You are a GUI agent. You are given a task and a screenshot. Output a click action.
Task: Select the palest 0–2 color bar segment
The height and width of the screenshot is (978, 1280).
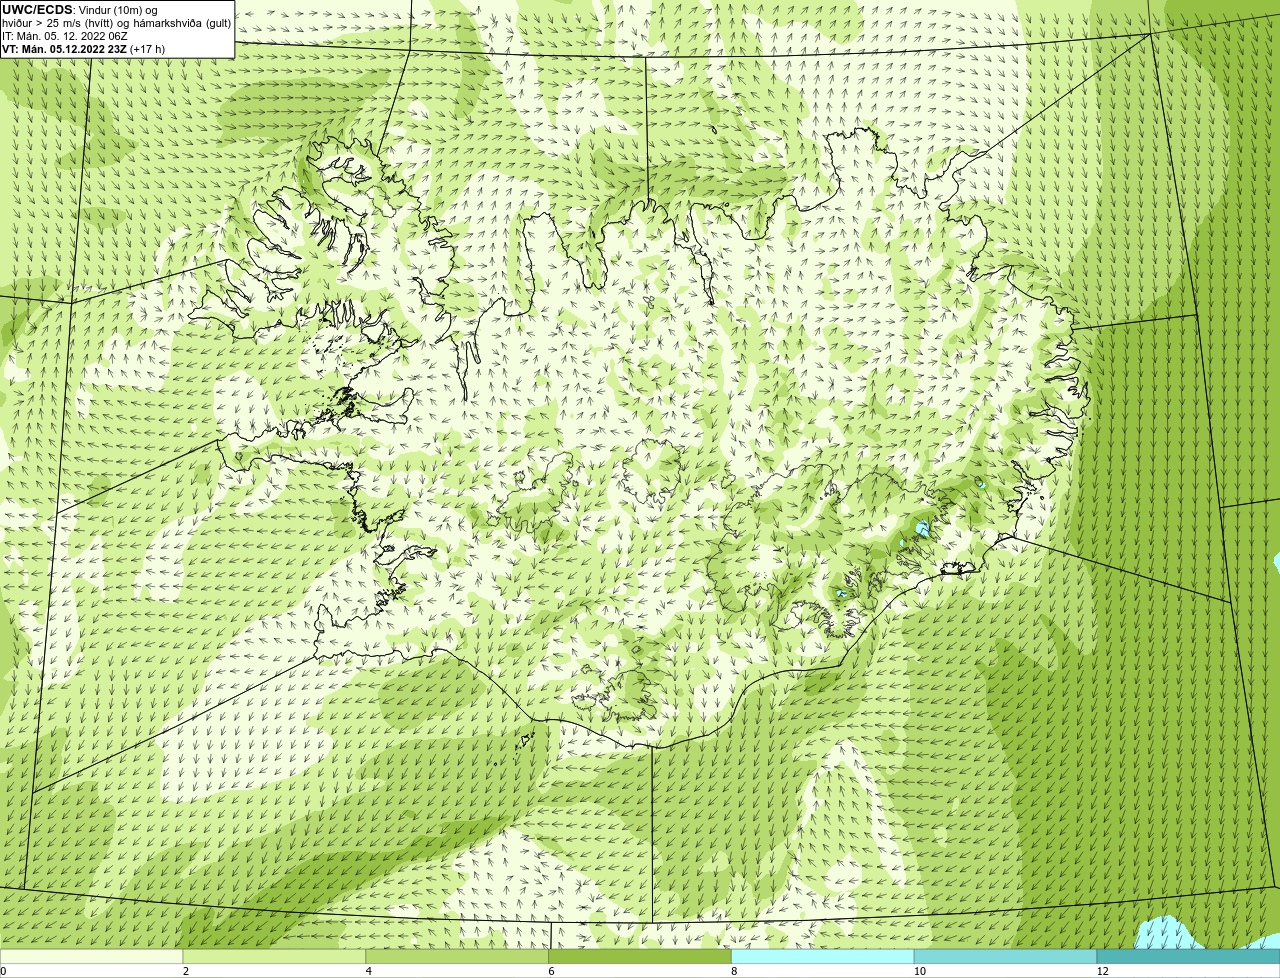pyautogui.click(x=91, y=957)
